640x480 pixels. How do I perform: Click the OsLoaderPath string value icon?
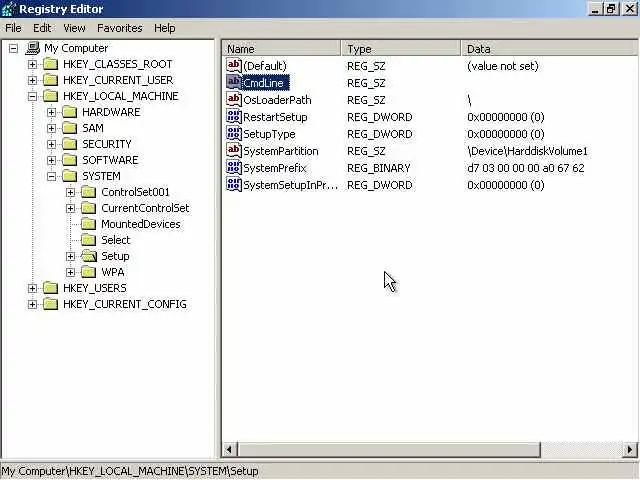(x=234, y=100)
